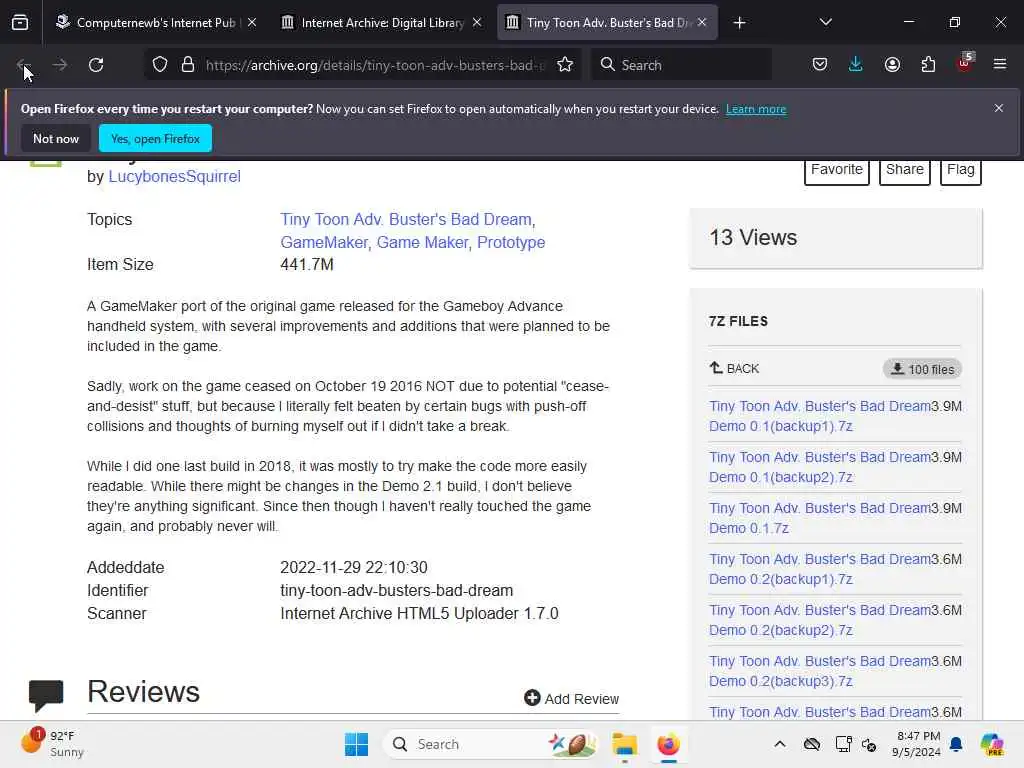Image resolution: width=1024 pixels, height=768 pixels.
Task: Go back with the browser back arrow
Action: [x=24, y=65]
